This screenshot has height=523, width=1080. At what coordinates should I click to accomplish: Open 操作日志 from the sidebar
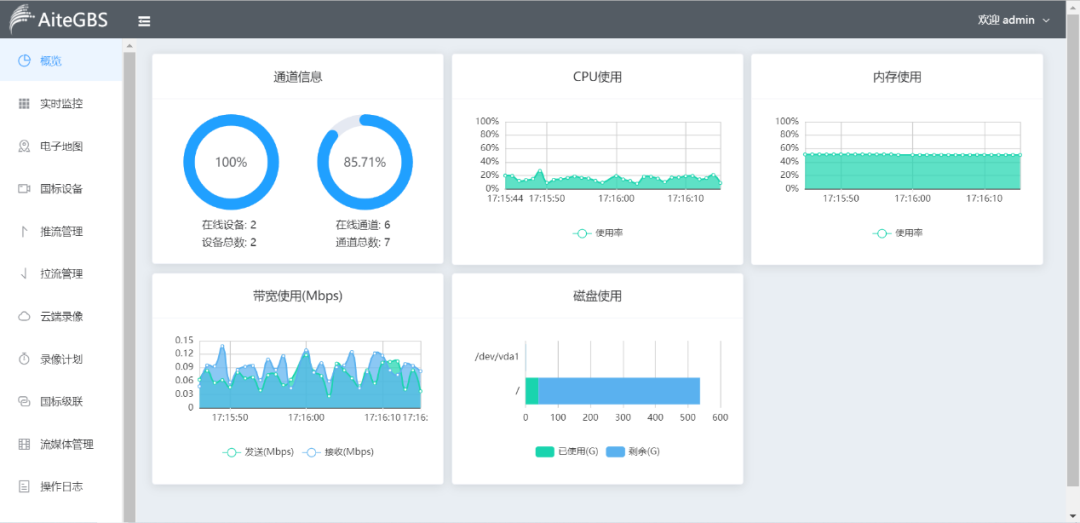[61, 487]
